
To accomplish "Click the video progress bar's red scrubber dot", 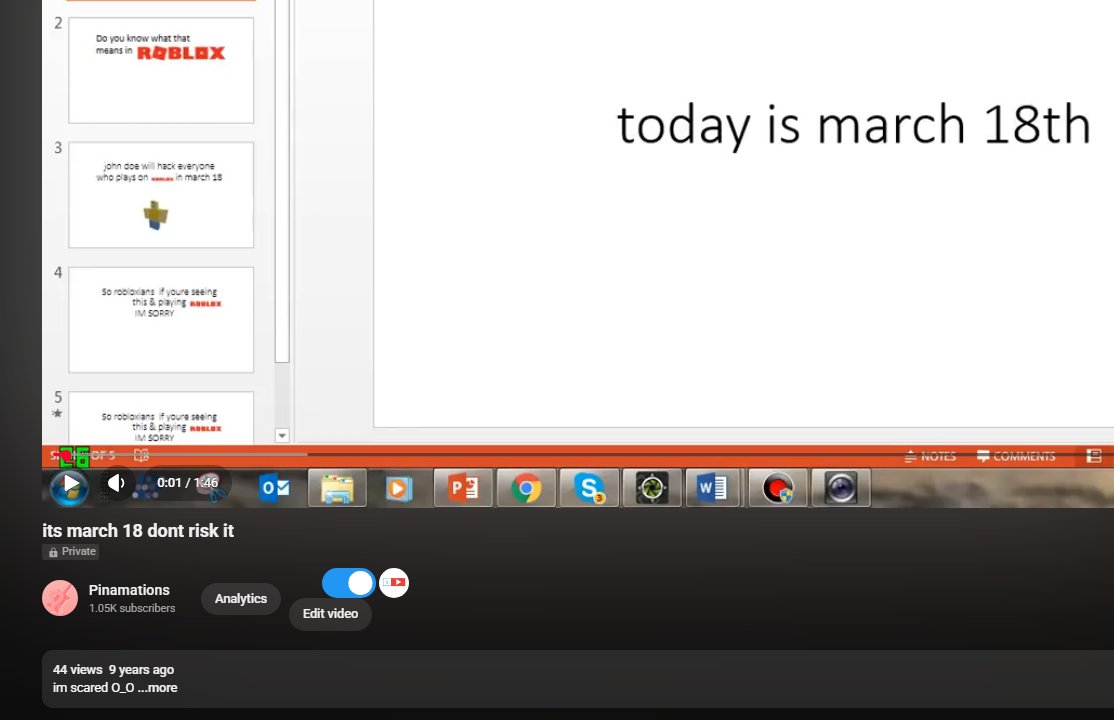I will (x=65, y=455).
